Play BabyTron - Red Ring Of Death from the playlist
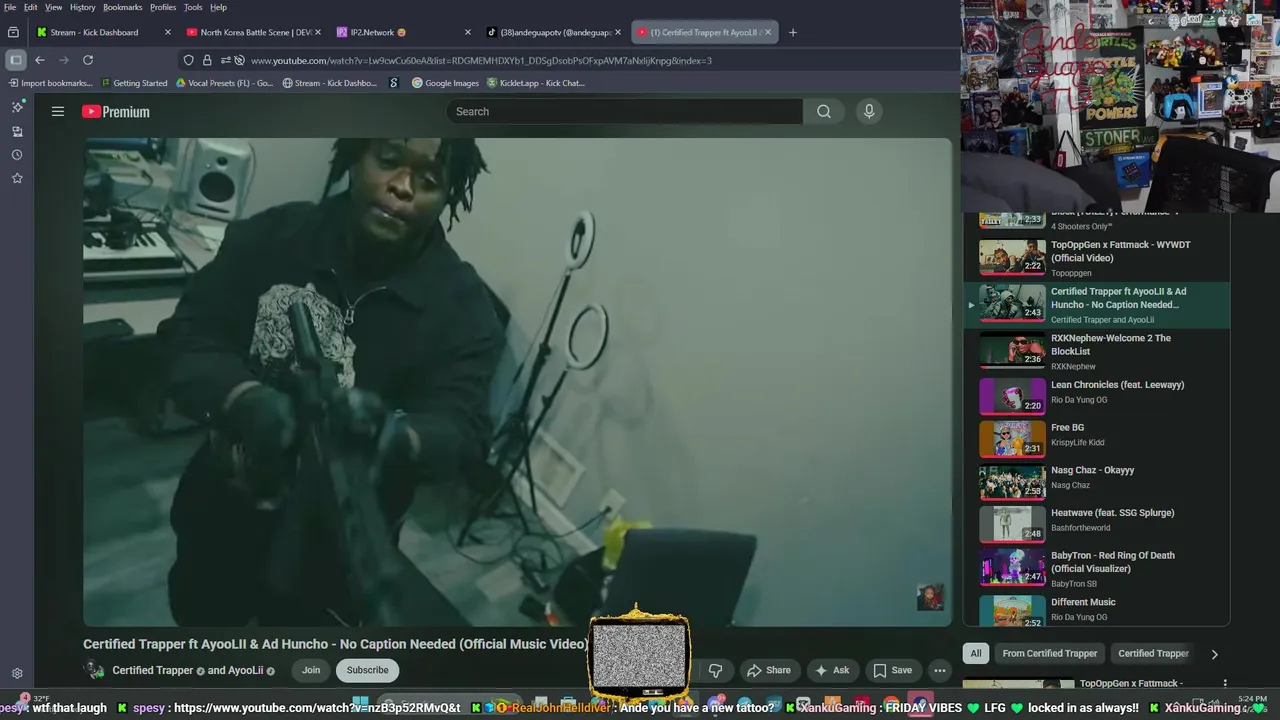Viewport: 1280px width, 720px height. coord(1096,568)
